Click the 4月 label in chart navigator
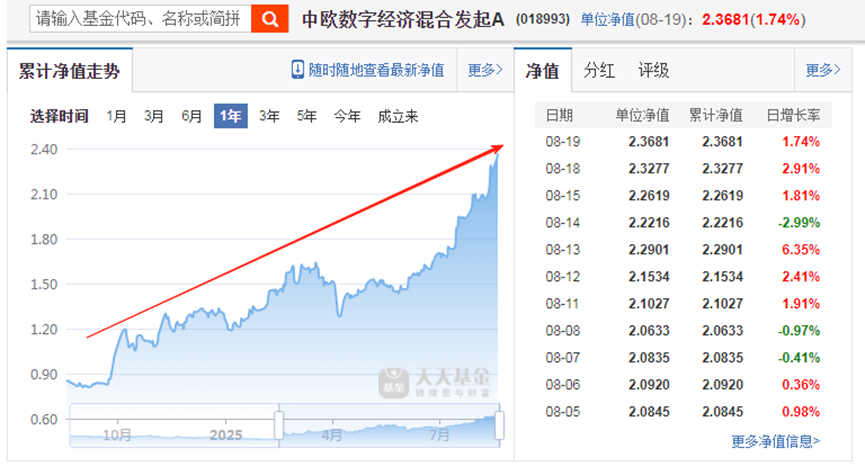Screen dimensions: 865x466 click(332, 435)
